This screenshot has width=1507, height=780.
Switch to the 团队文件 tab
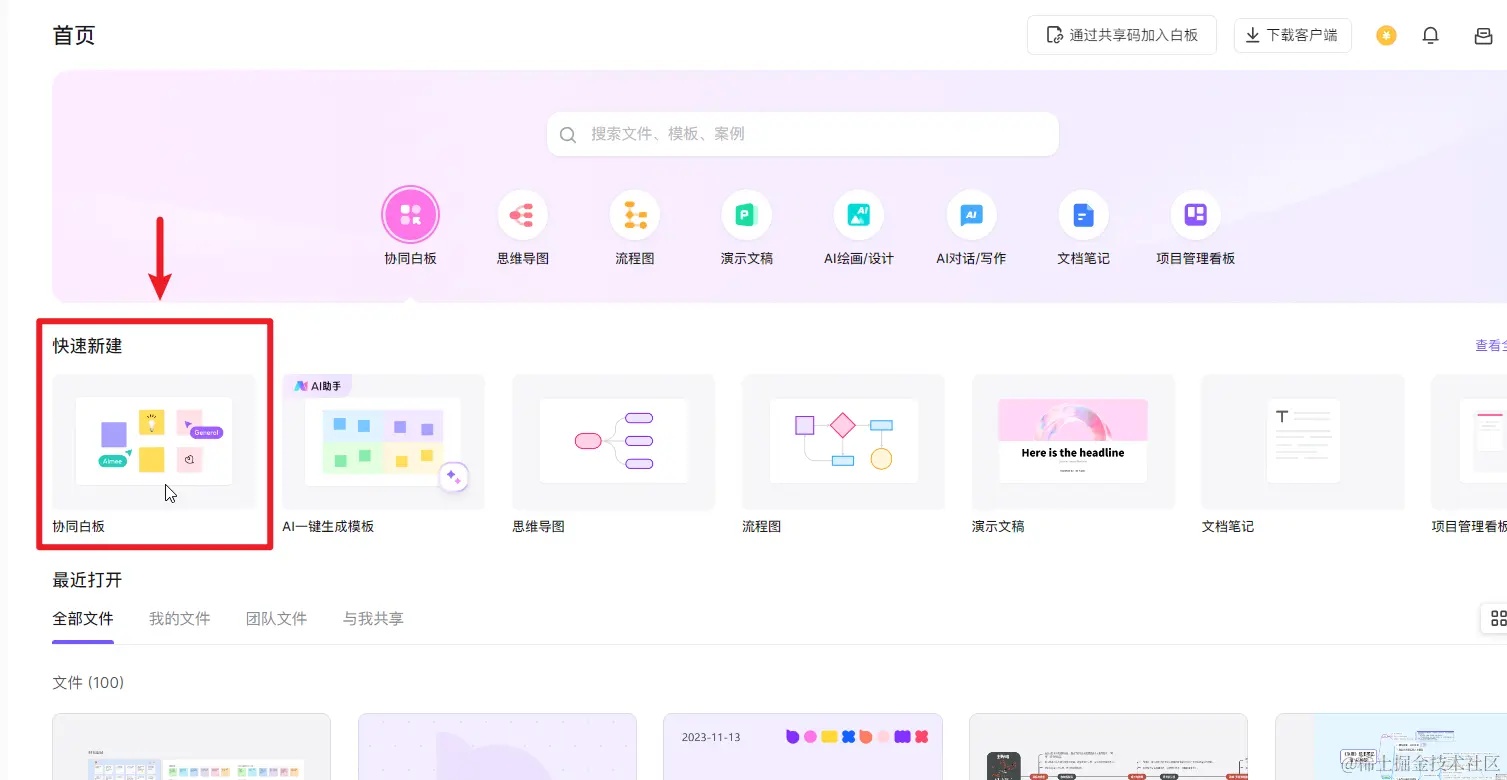click(x=276, y=618)
